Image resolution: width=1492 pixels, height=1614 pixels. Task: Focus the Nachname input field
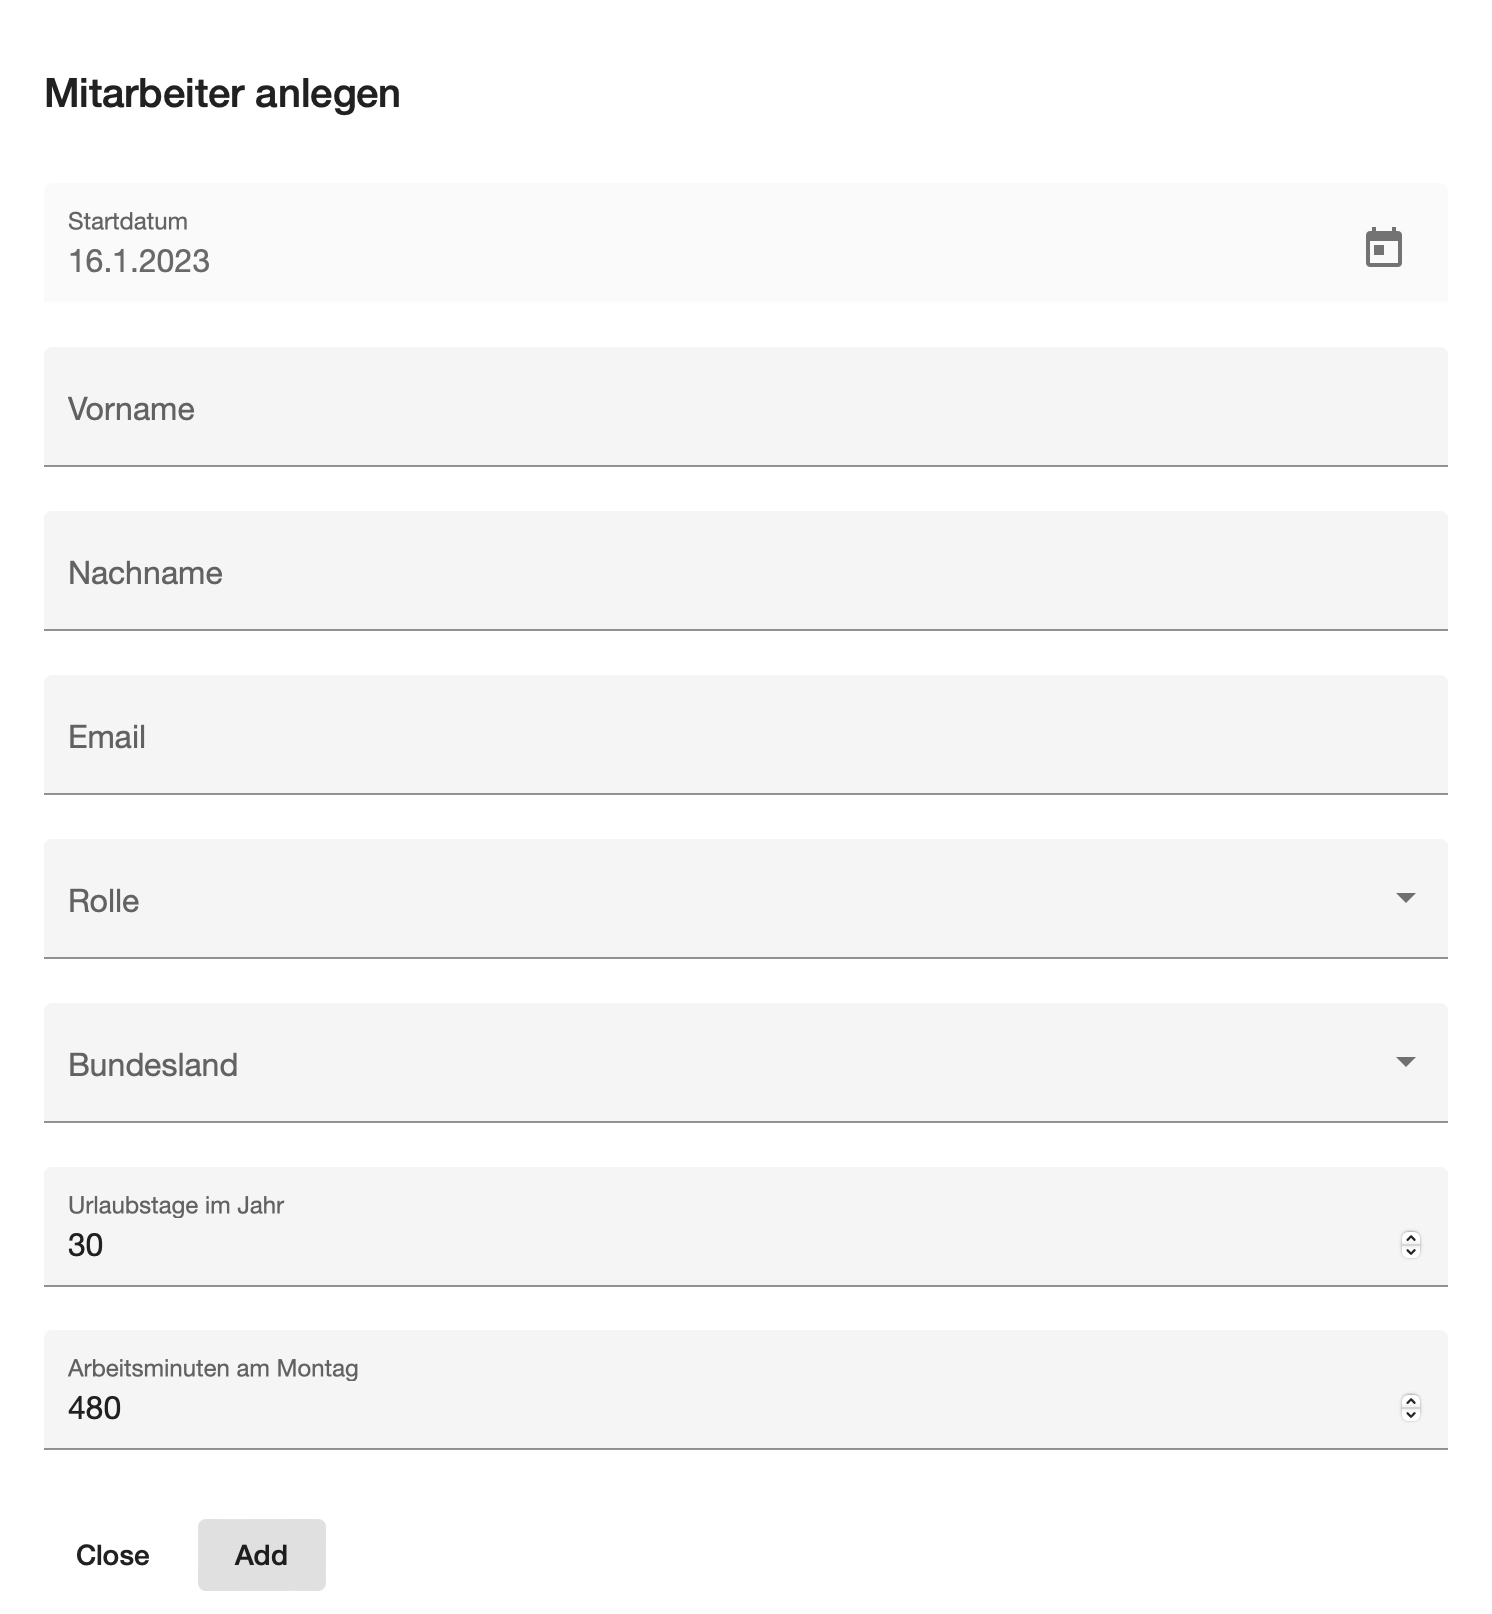pos(746,571)
